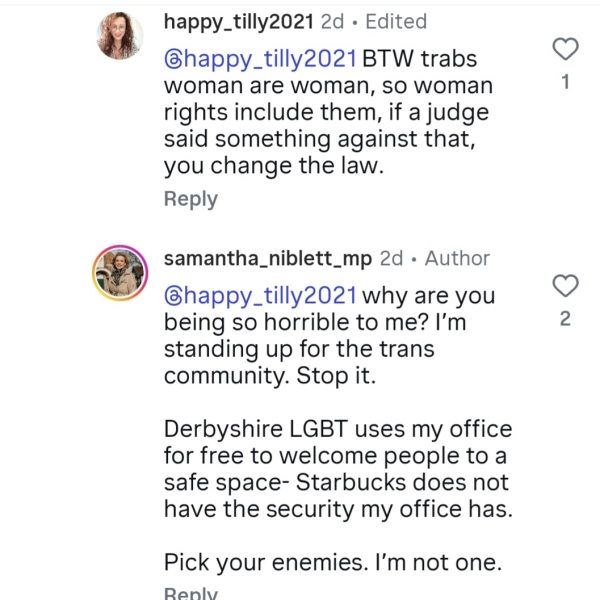This screenshot has width=600, height=600.
Task: Tap the 2d timestamp on first comment
Action: (x=332, y=21)
